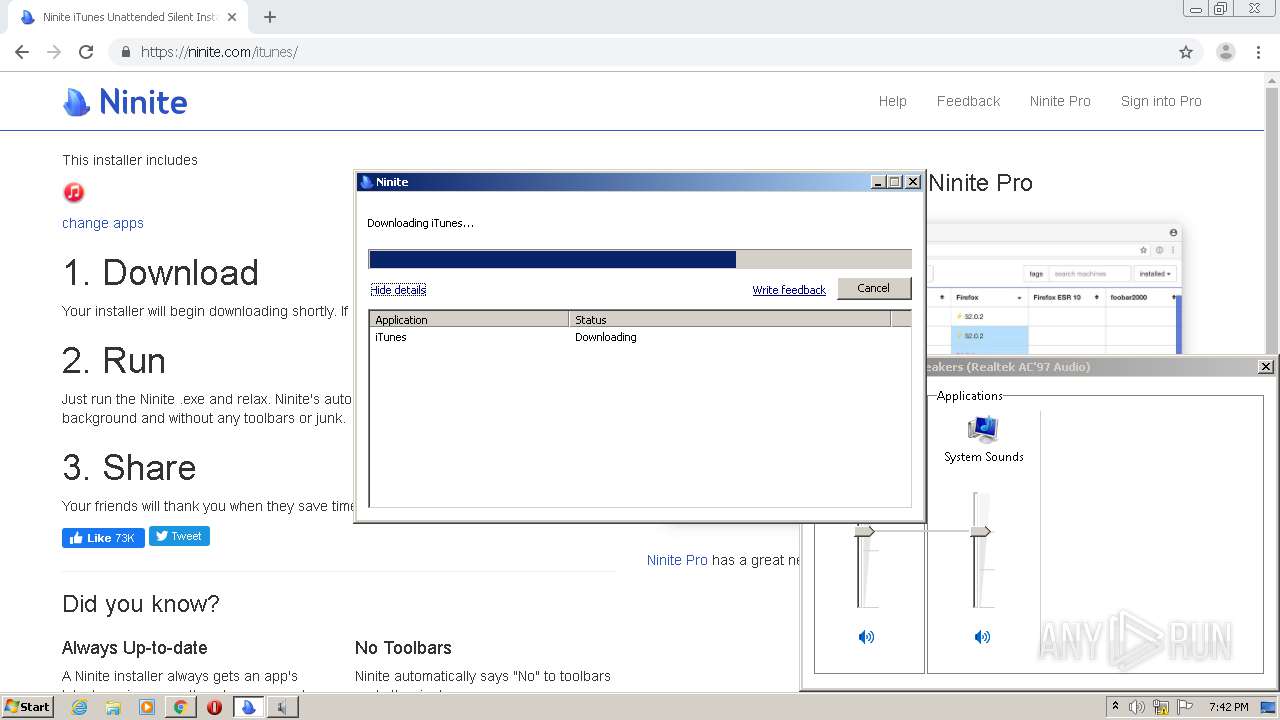Maximize the Ninite installer dialog
This screenshot has width=1280, height=720.
[895, 182]
